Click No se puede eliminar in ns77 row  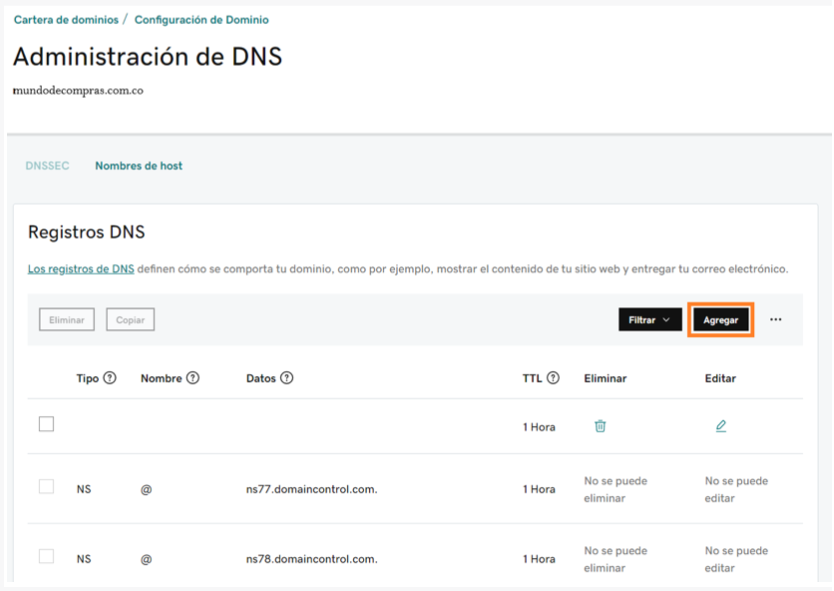[615, 489]
